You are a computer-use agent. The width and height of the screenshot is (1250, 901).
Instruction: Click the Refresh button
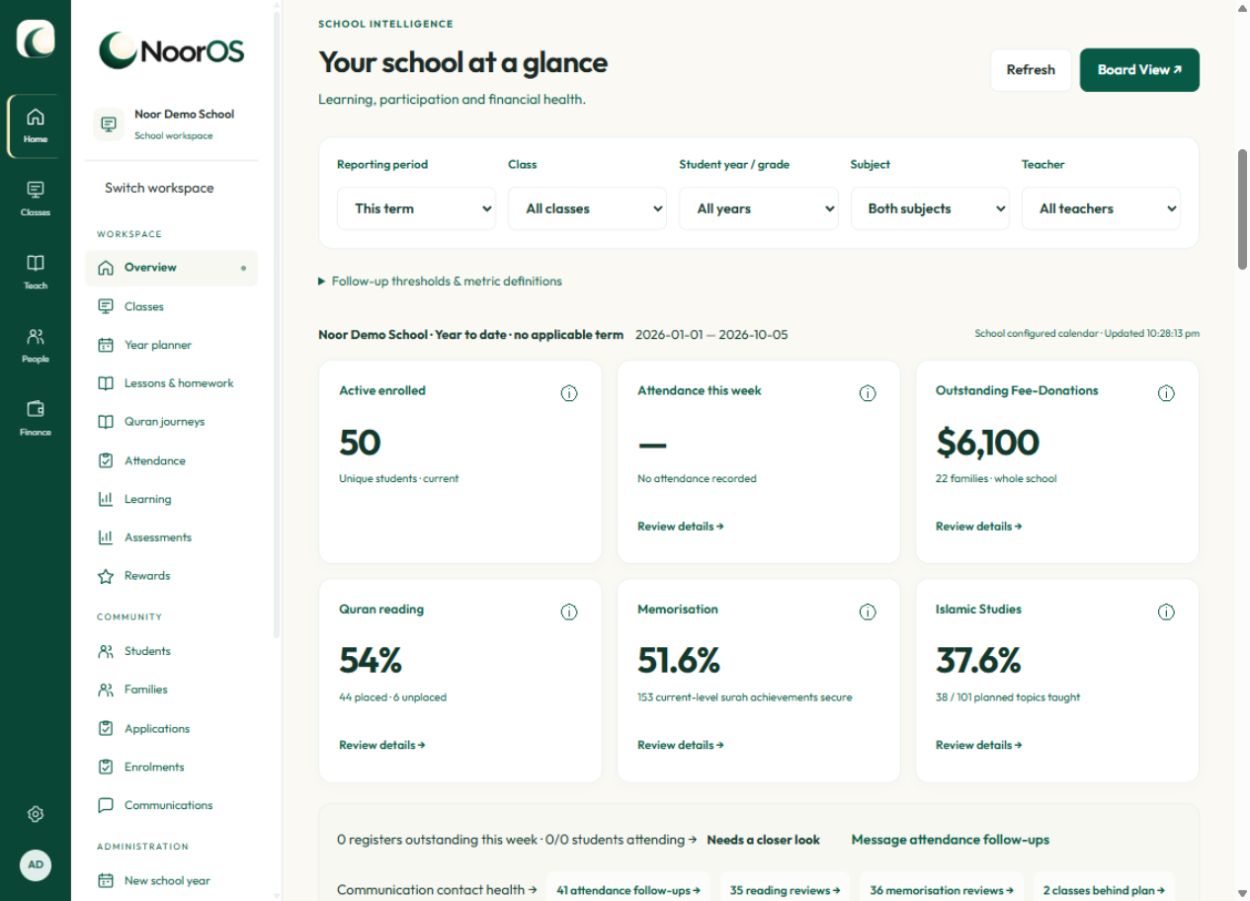1030,70
